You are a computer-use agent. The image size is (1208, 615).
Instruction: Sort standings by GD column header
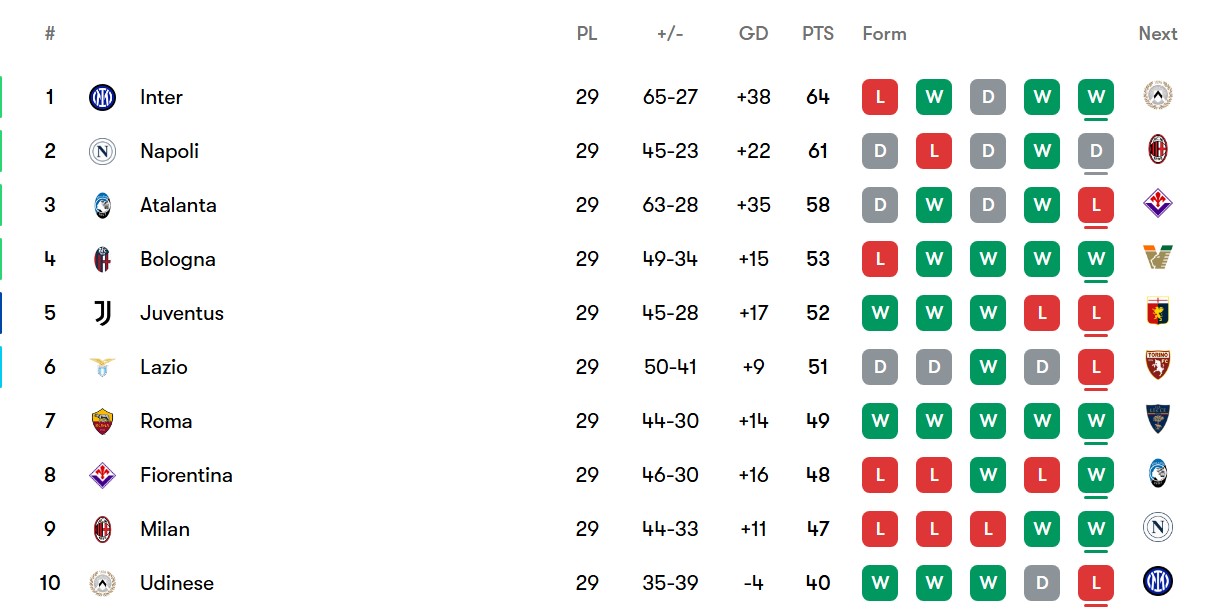click(x=753, y=33)
